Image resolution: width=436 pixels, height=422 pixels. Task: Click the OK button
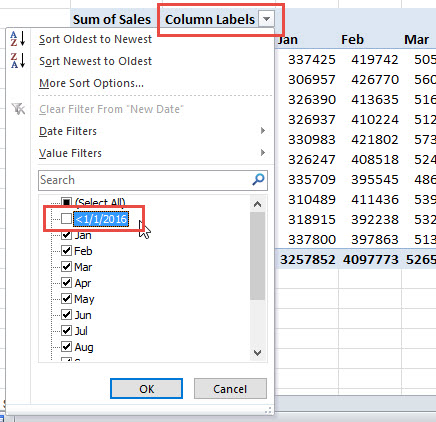coord(146,388)
